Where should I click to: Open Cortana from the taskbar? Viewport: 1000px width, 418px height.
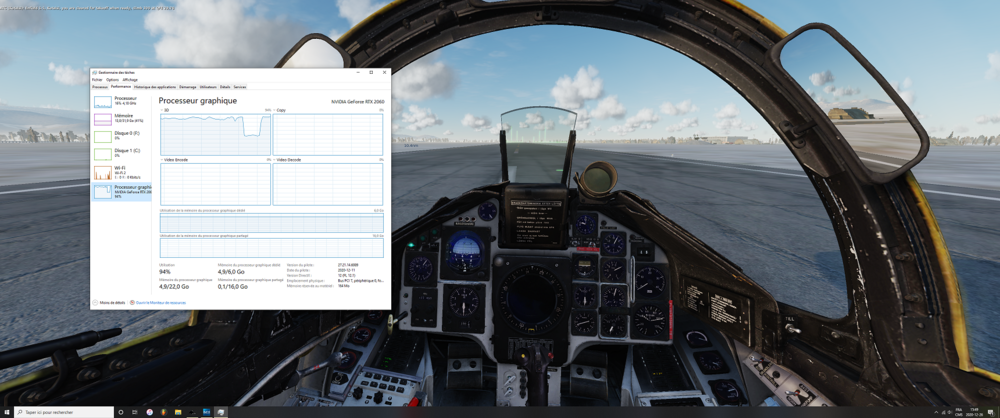121,412
